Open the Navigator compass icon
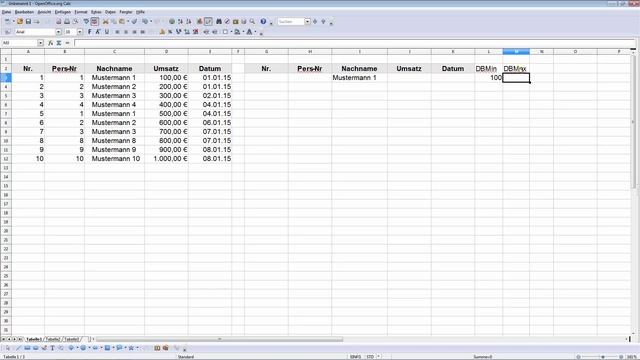640x360 pixels. 227,21
